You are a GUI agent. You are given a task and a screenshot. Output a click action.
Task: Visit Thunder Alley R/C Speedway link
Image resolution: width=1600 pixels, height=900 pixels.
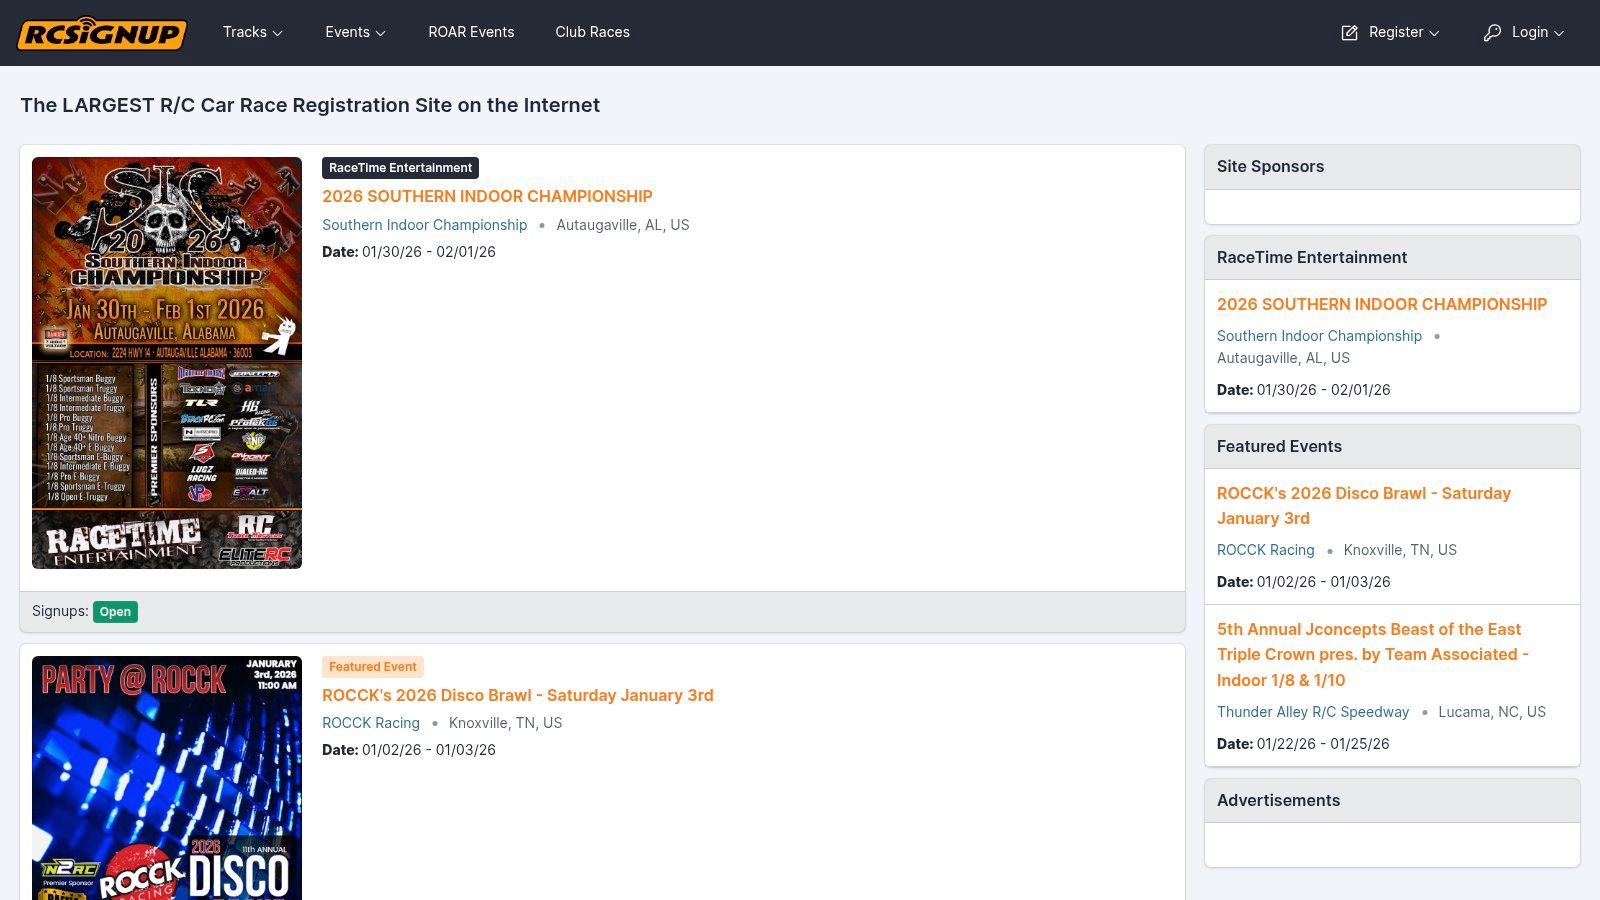tap(1313, 712)
